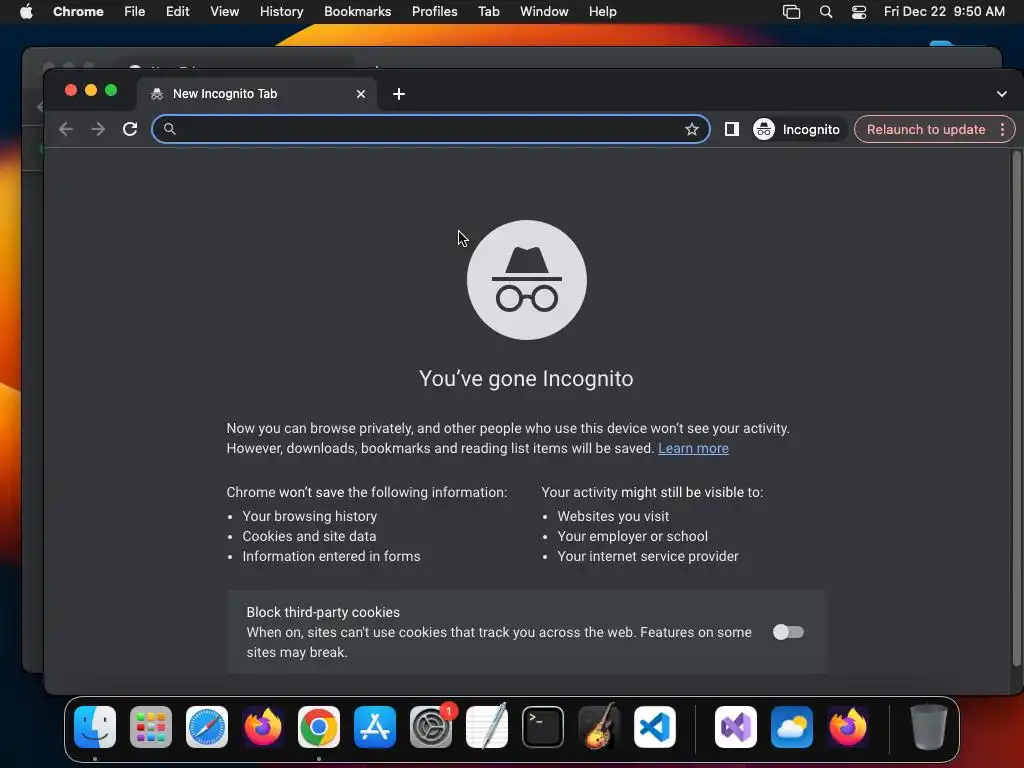Select the New Incognito Tab
Viewport: 1024px width, 768px height.
click(x=257, y=94)
